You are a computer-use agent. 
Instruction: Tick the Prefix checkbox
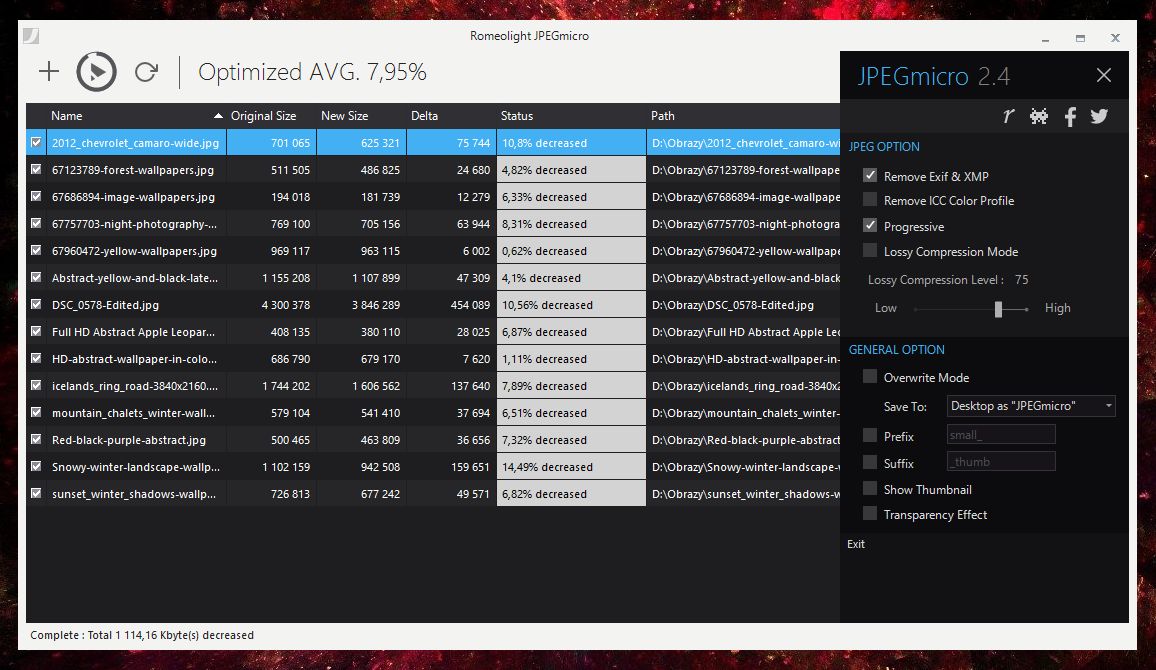(870, 436)
